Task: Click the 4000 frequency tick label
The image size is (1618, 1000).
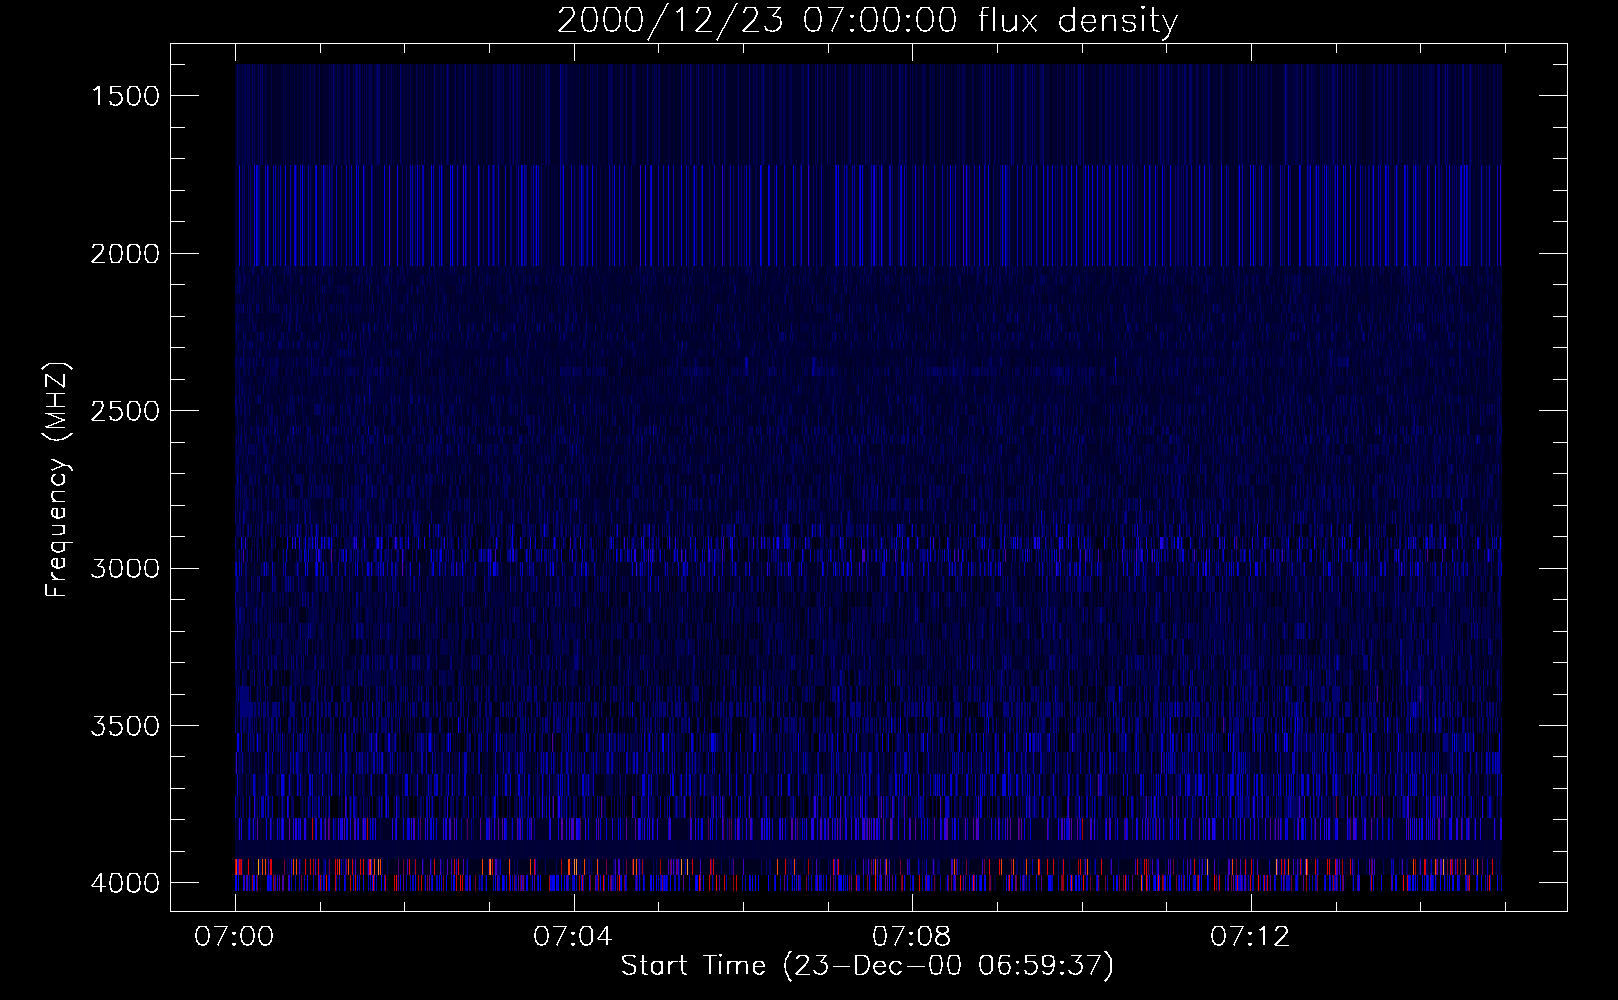Action: click(125, 883)
